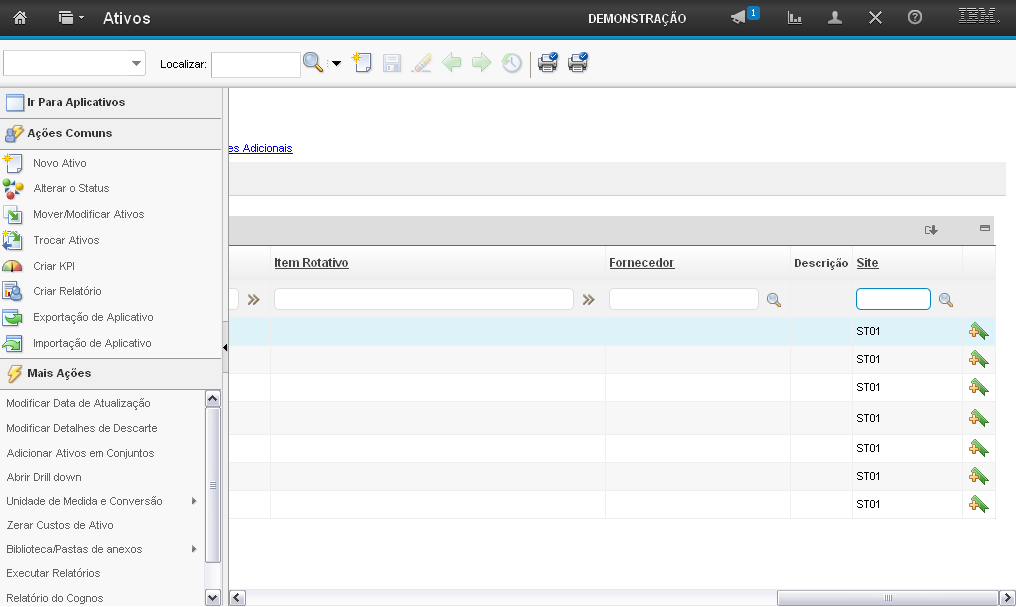
Task: Sort by the Item Rotativo column header
Action: pyautogui.click(x=311, y=263)
